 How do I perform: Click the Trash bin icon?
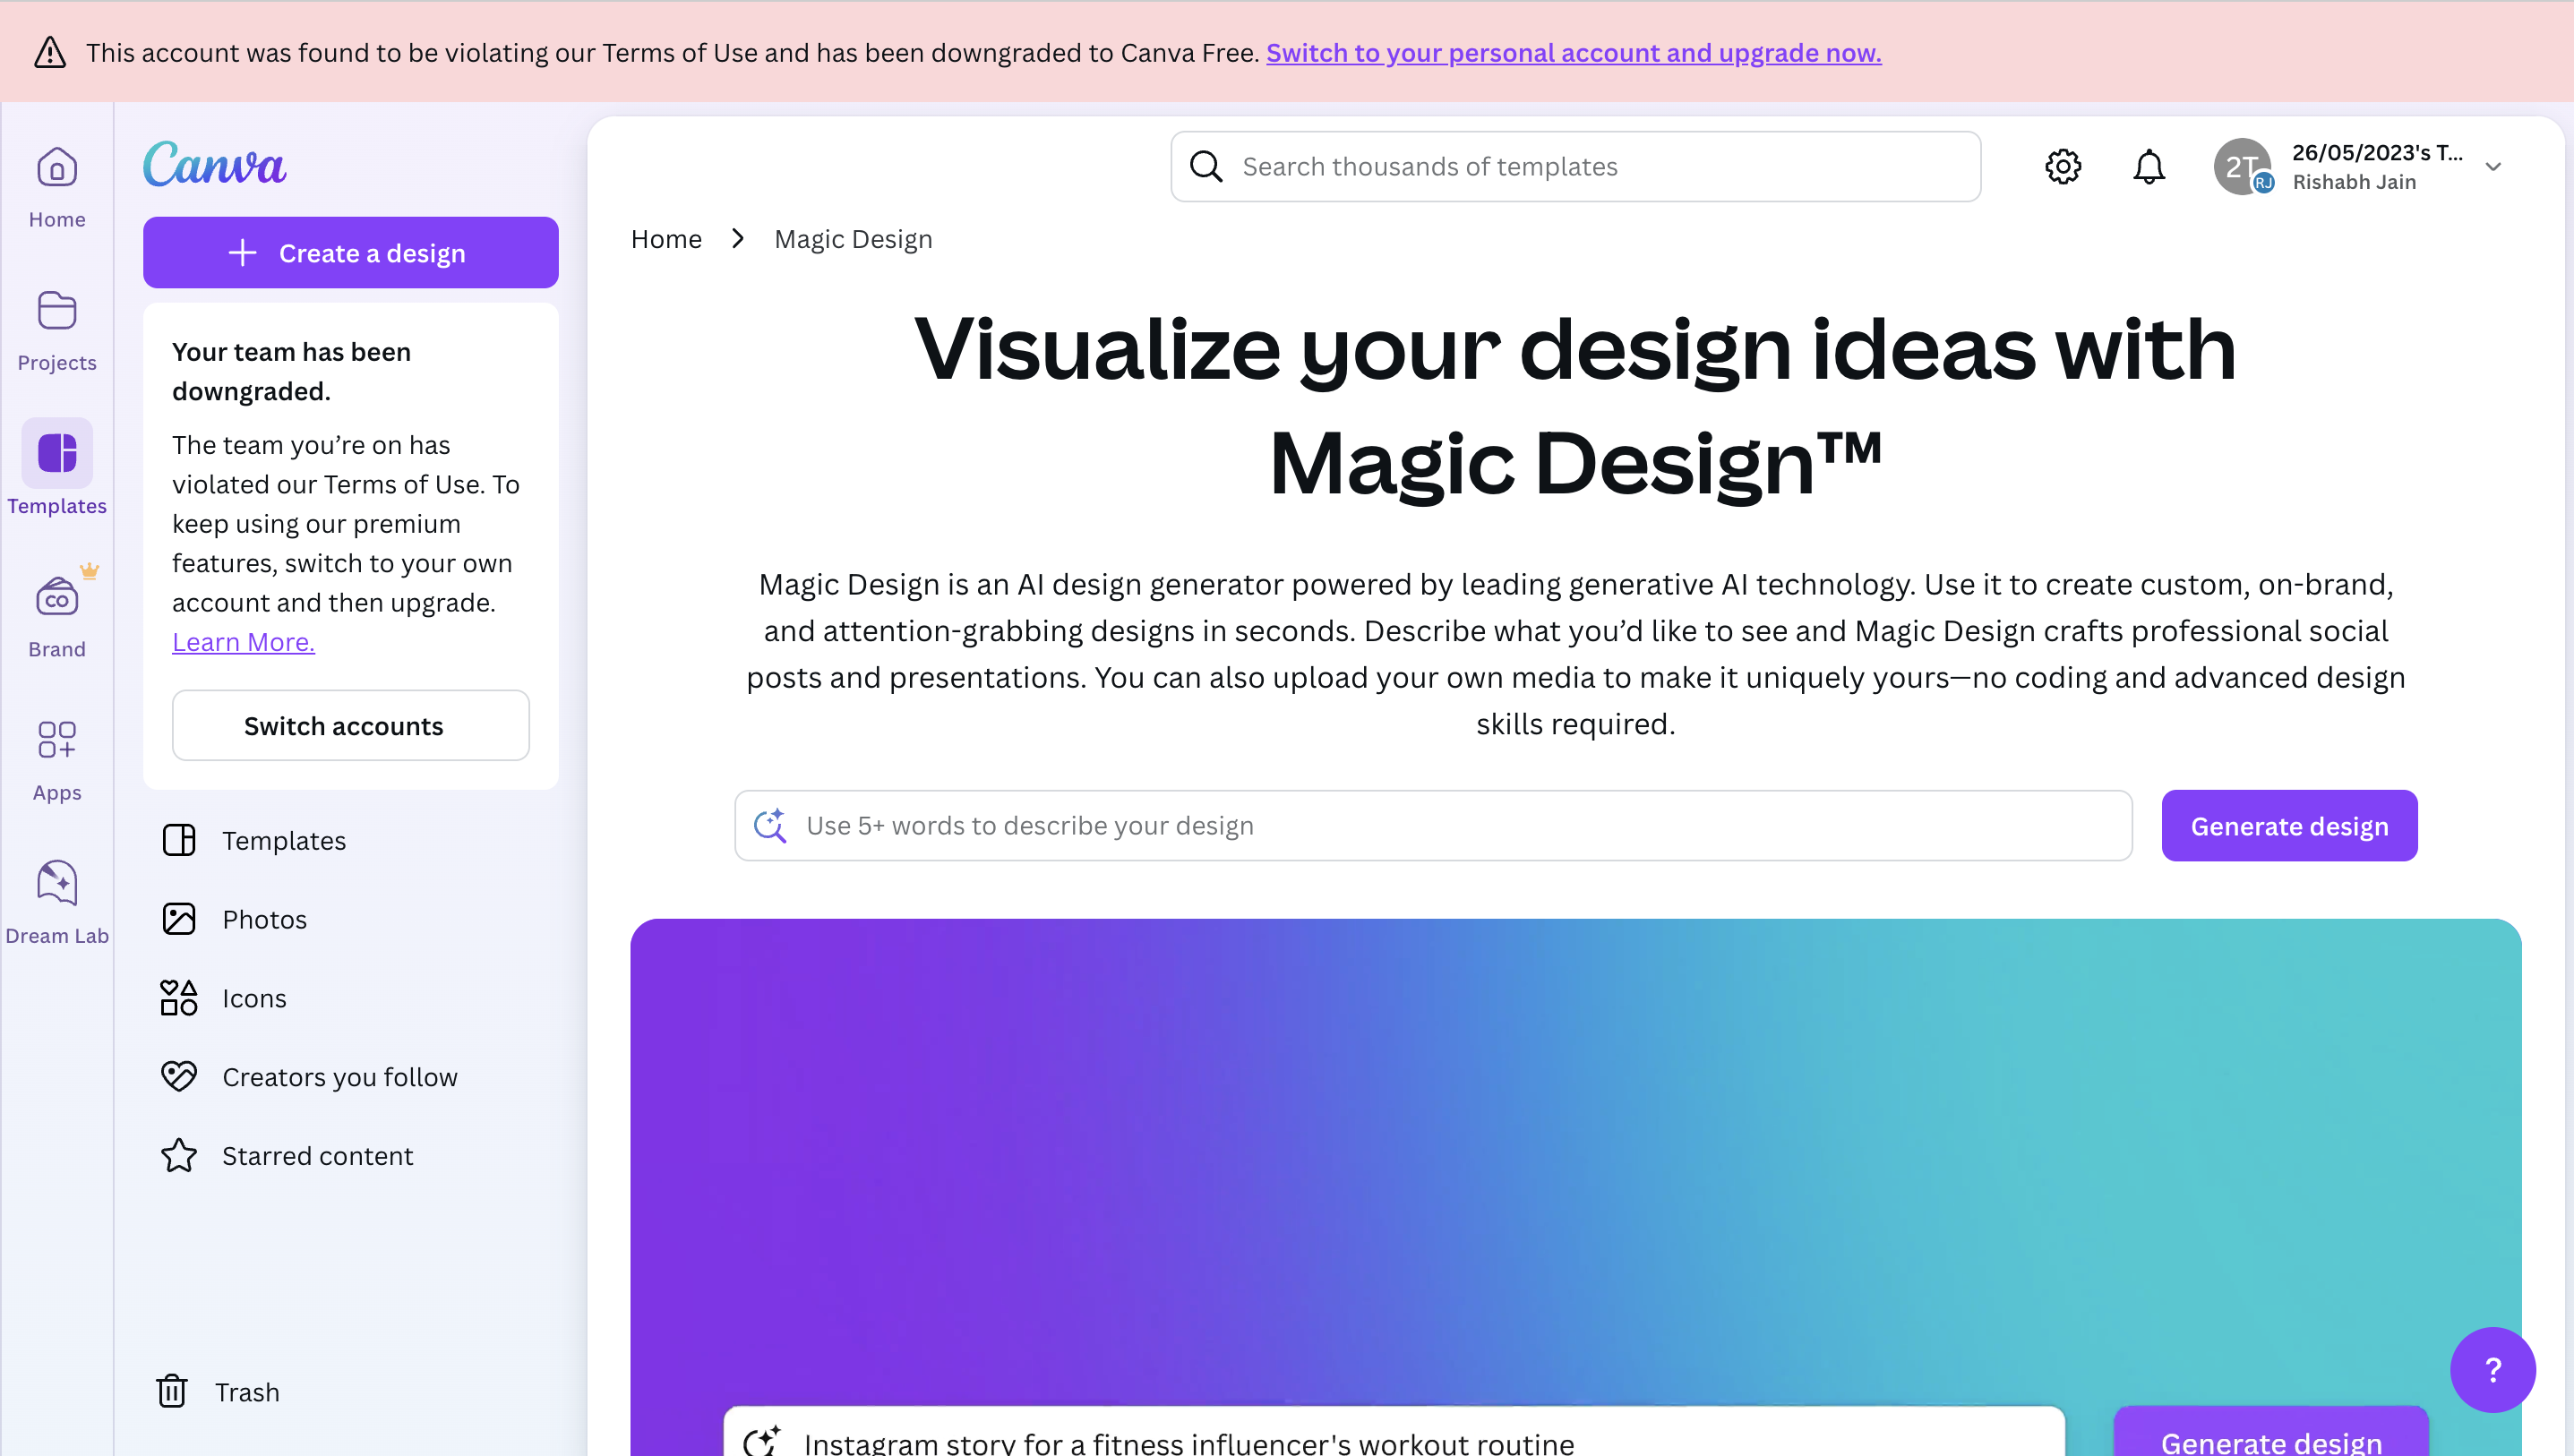(172, 1391)
